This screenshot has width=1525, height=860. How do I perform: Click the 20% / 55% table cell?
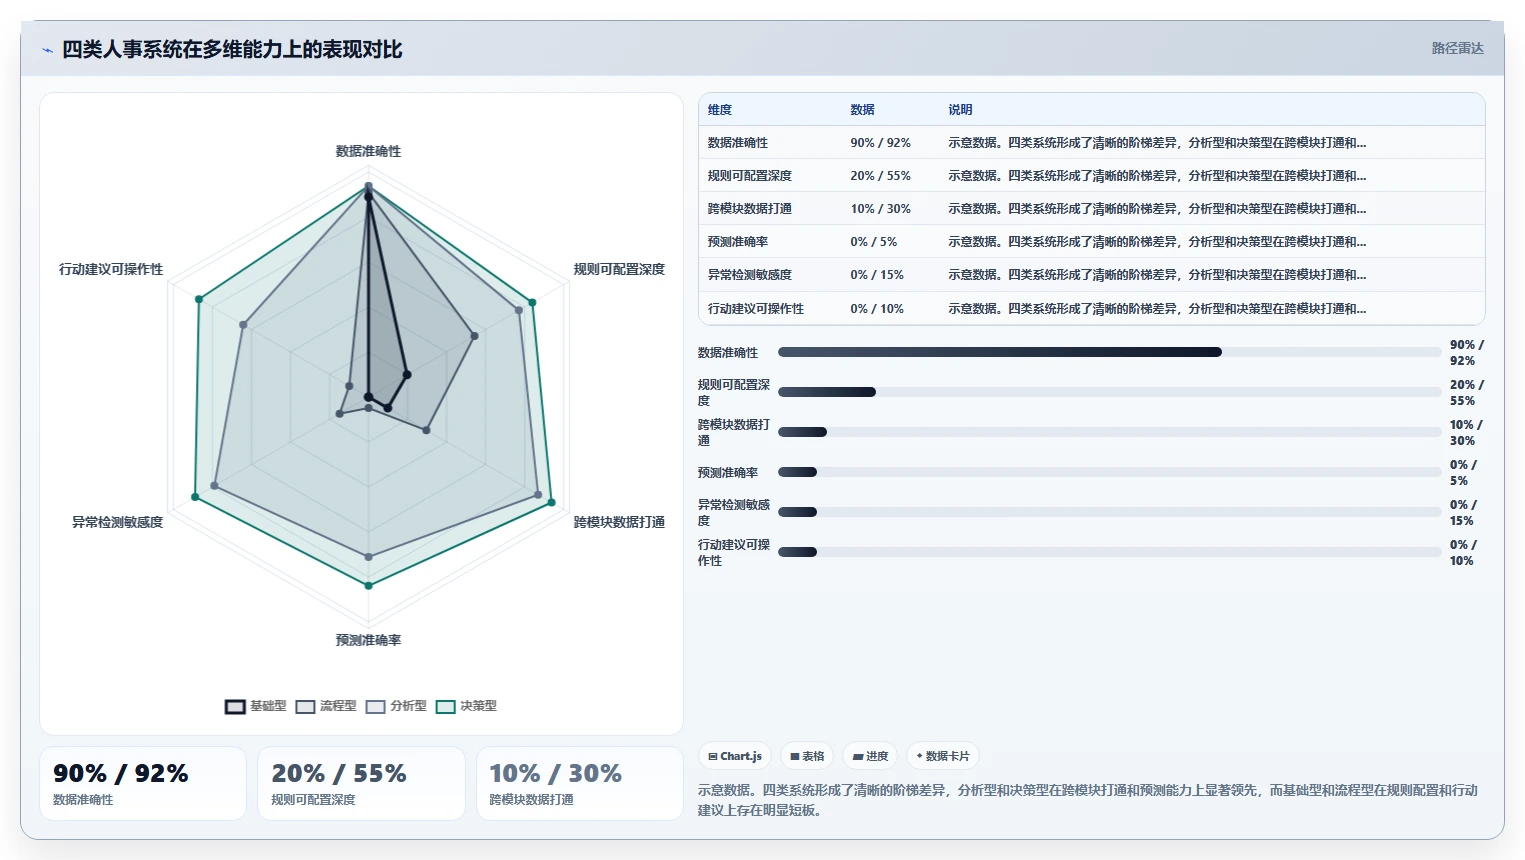coord(880,176)
